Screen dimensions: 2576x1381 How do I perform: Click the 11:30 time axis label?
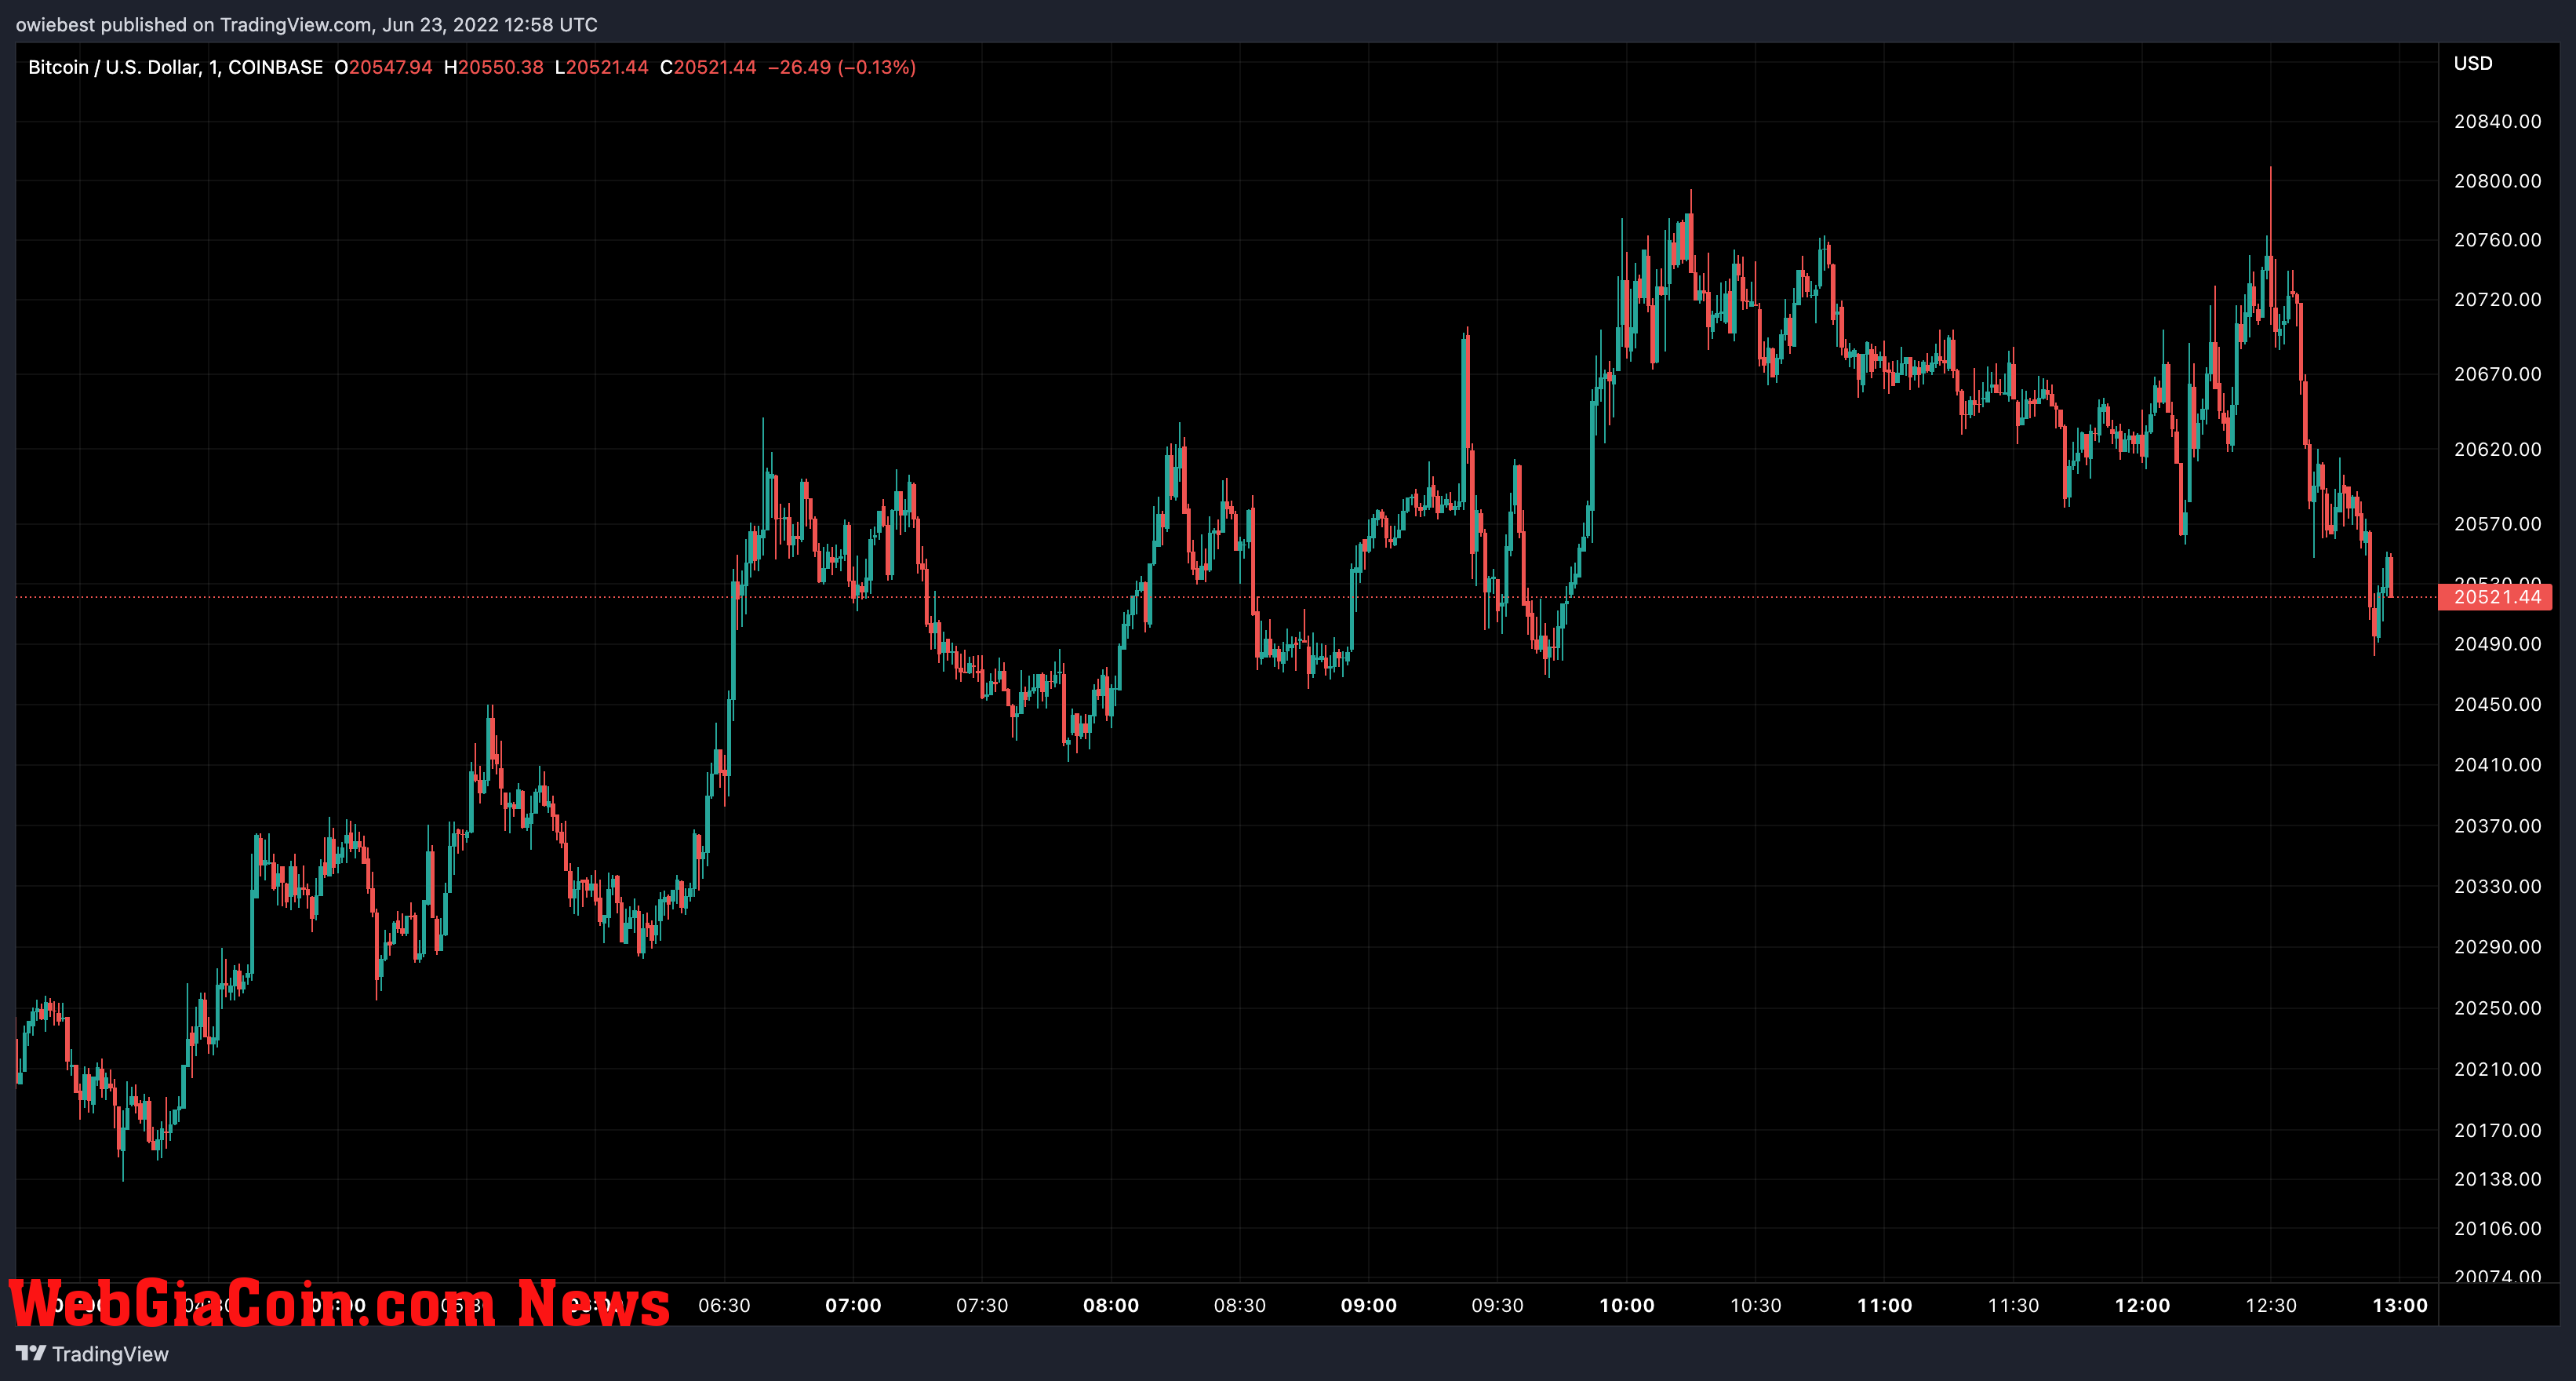2013,1305
